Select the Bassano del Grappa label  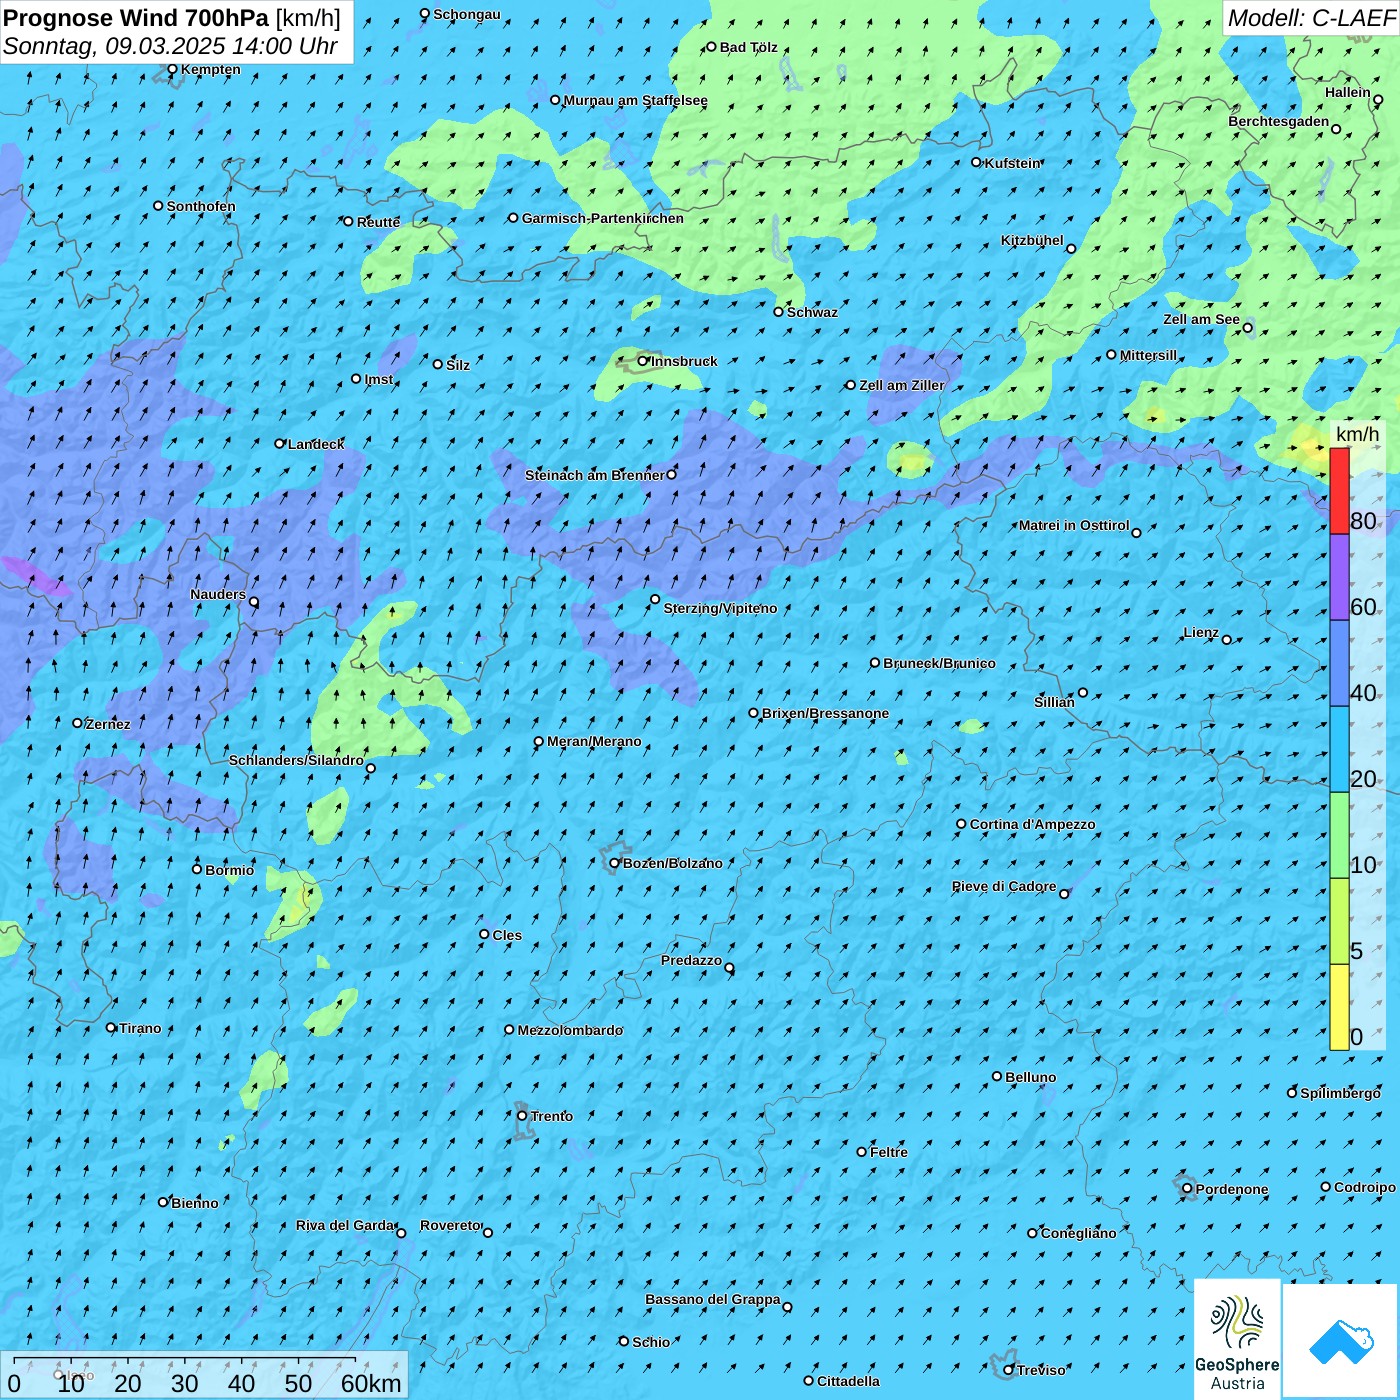pos(713,1299)
